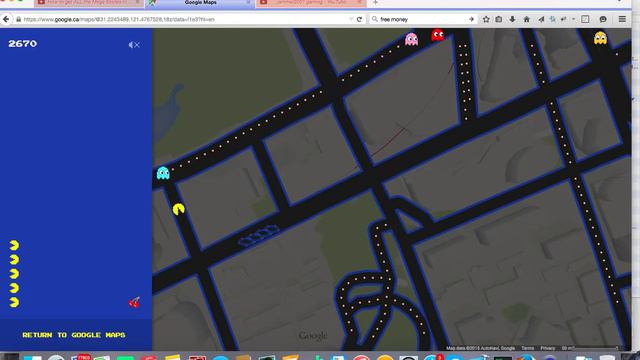Click the red ghost Blinky on the map
This screenshot has height=360, width=640.
(x=438, y=35)
